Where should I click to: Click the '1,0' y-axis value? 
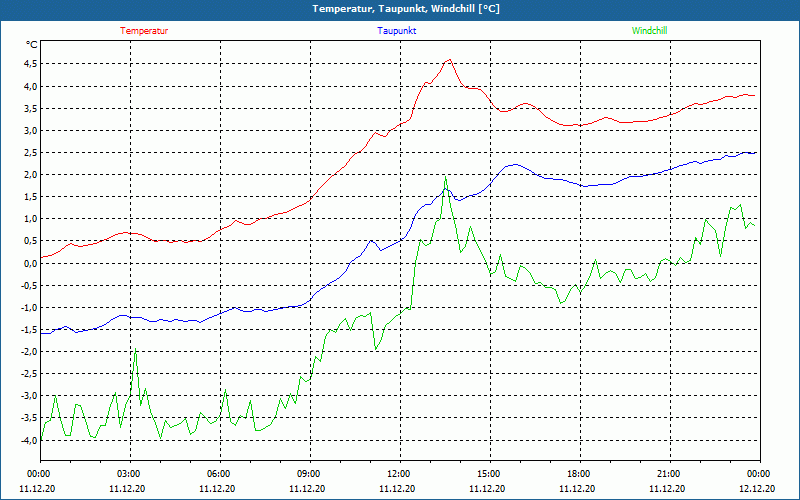tap(31, 219)
